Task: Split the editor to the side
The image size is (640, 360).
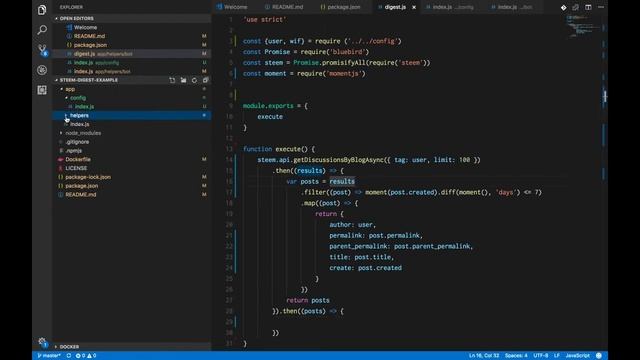Action: coord(588,7)
